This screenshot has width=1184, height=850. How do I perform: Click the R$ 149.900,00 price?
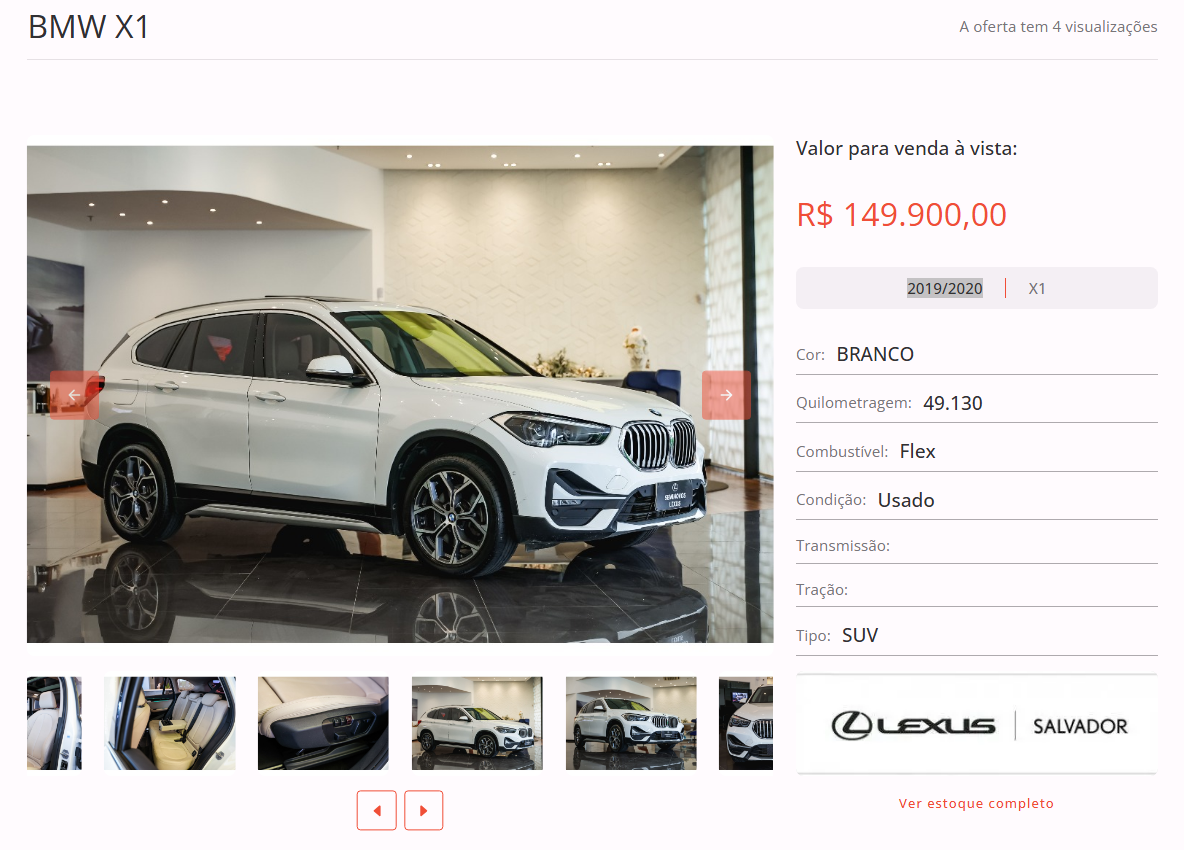point(902,215)
